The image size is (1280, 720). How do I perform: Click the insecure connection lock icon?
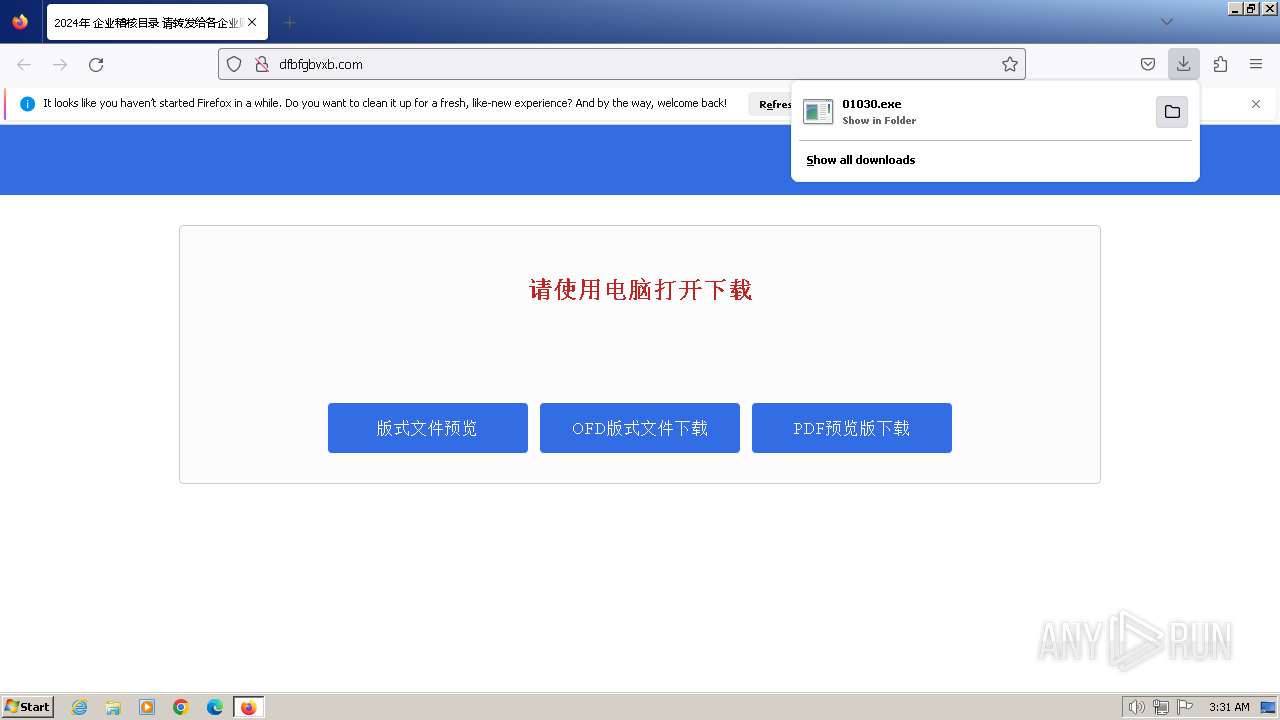(x=262, y=64)
